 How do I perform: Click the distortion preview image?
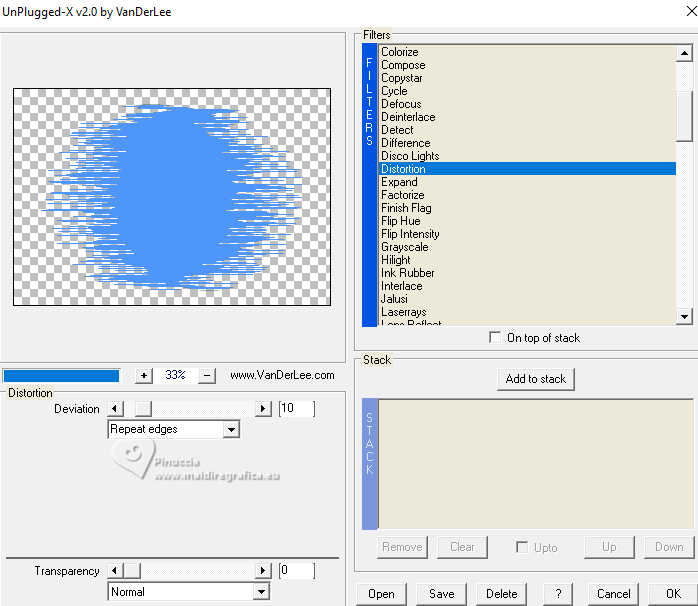(172, 197)
